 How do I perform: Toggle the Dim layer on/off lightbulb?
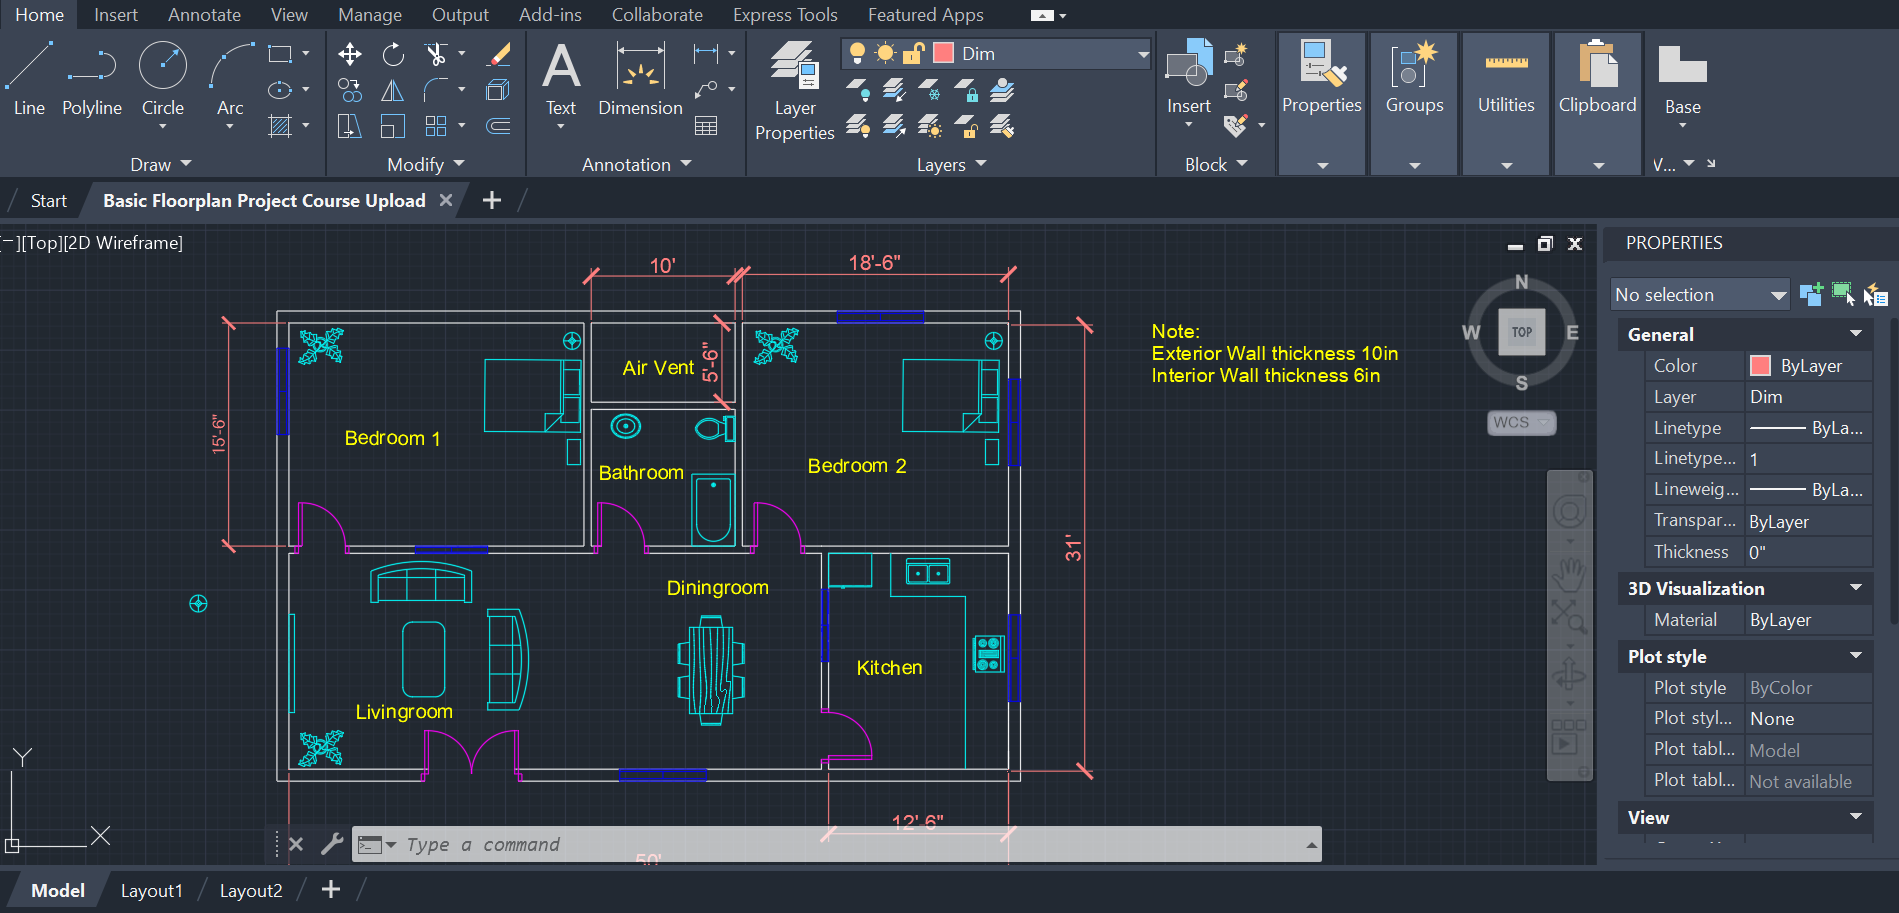(x=857, y=53)
